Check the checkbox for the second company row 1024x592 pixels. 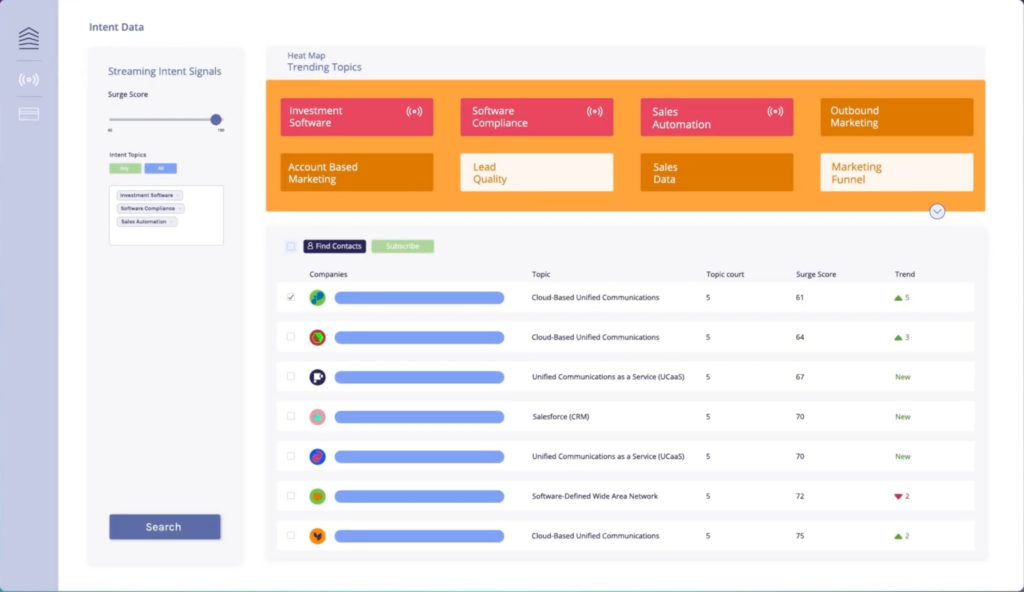291,337
